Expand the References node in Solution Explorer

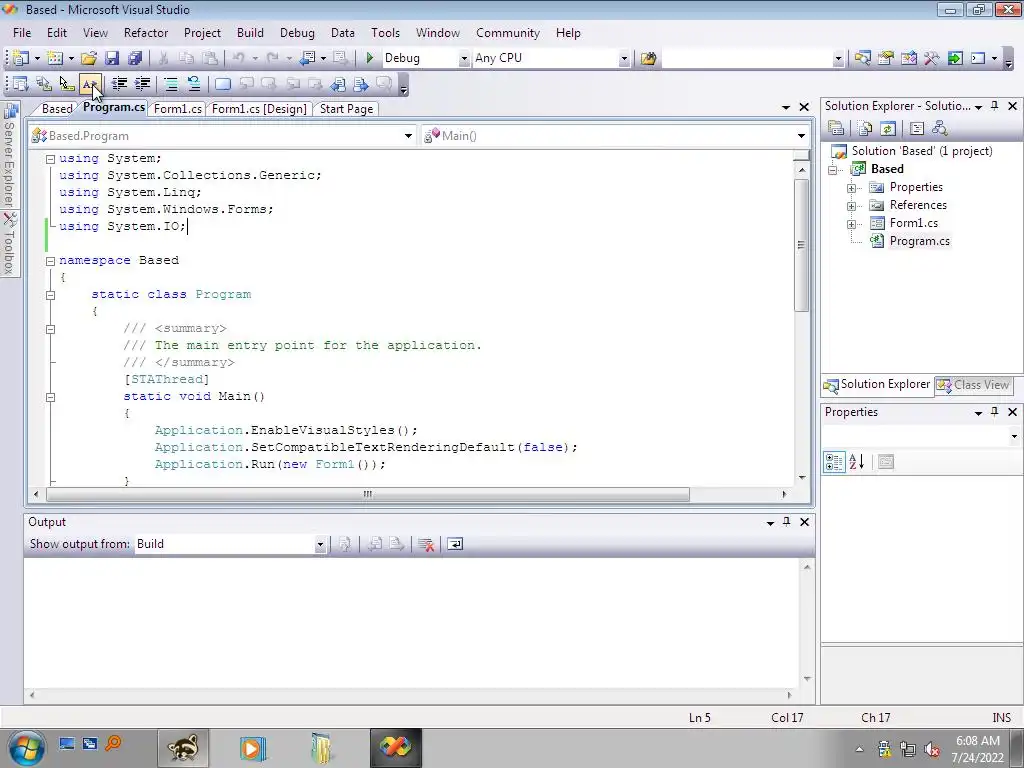pyautogui.click(x=852, y=206)
